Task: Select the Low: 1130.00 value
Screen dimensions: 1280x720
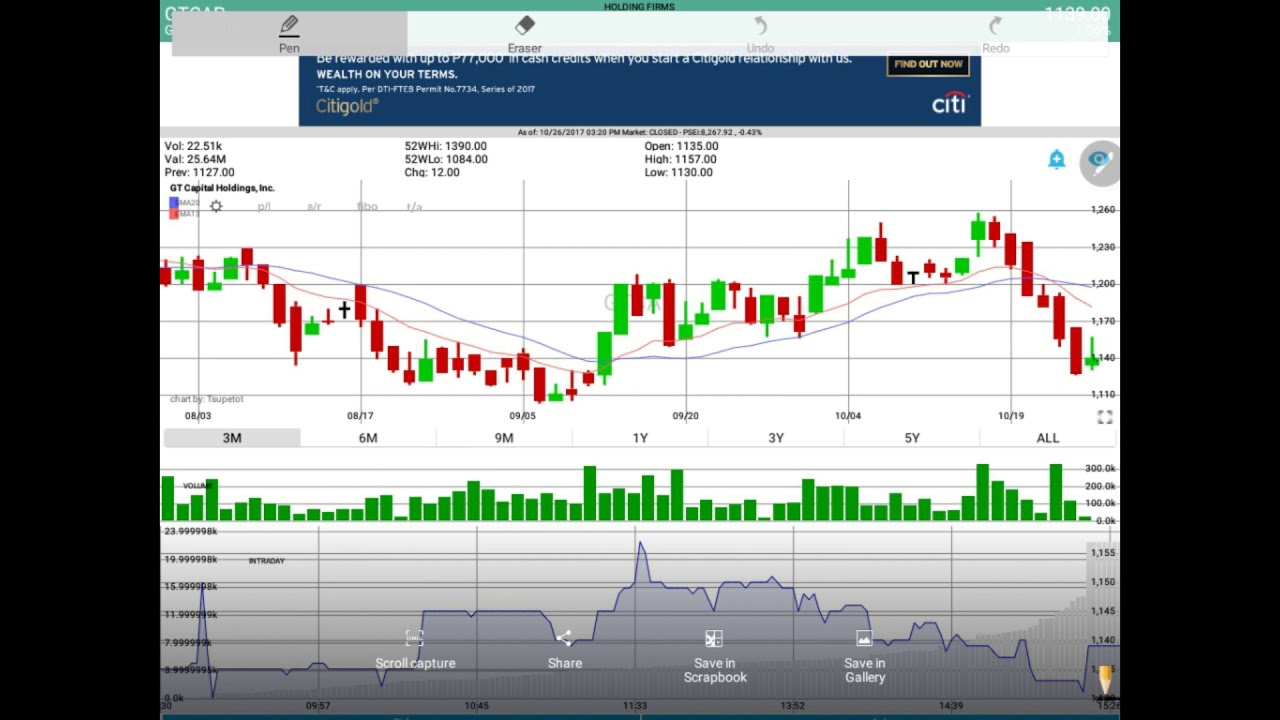Action: point(678,172)
